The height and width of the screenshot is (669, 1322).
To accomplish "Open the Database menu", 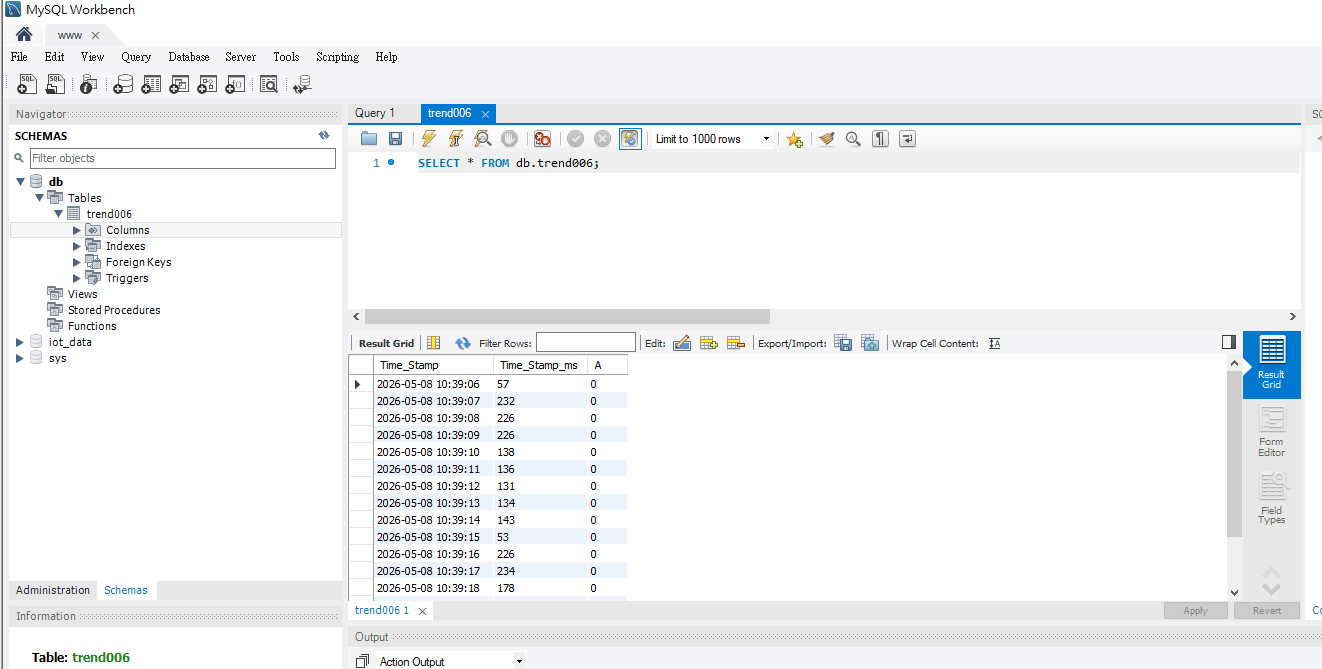I will tap(189, 57).
